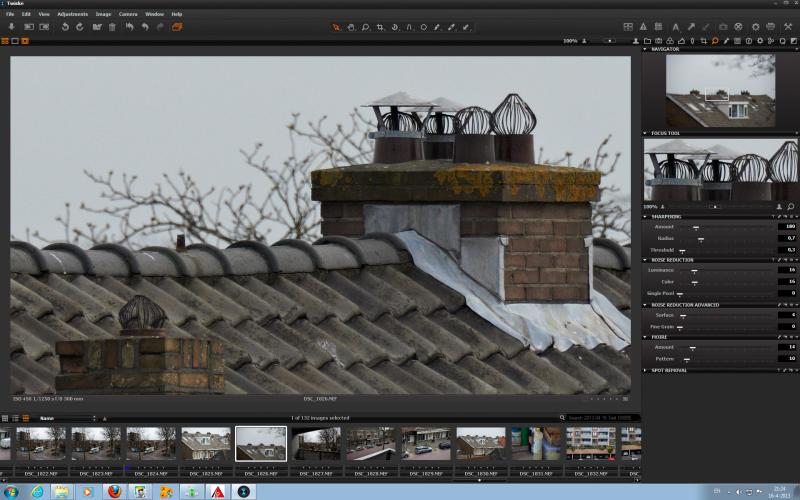Open the Name sort dropdown in browser
This screenshot has width=800, height=500.
click(67, 418)
